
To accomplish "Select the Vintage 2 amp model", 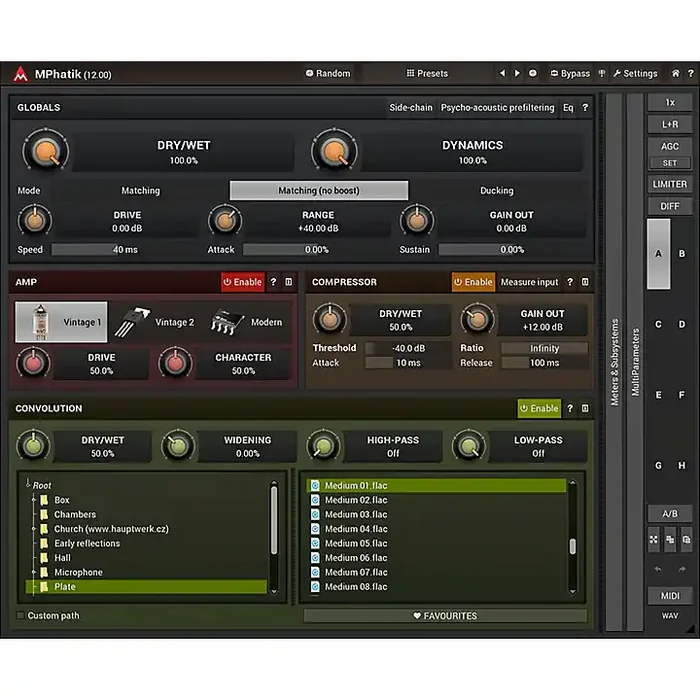I will pyautogui.click(x=154, y=322).
